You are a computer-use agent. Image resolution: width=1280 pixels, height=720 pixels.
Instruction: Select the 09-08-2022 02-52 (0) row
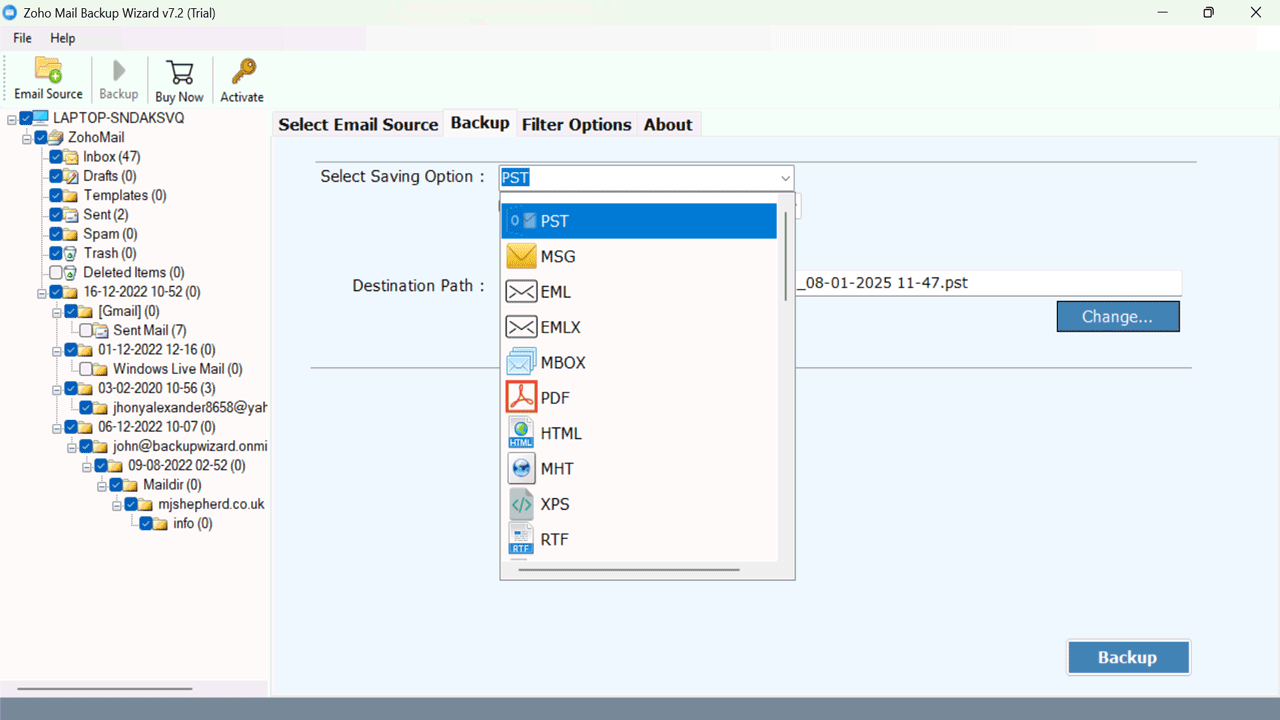[187, 466]
